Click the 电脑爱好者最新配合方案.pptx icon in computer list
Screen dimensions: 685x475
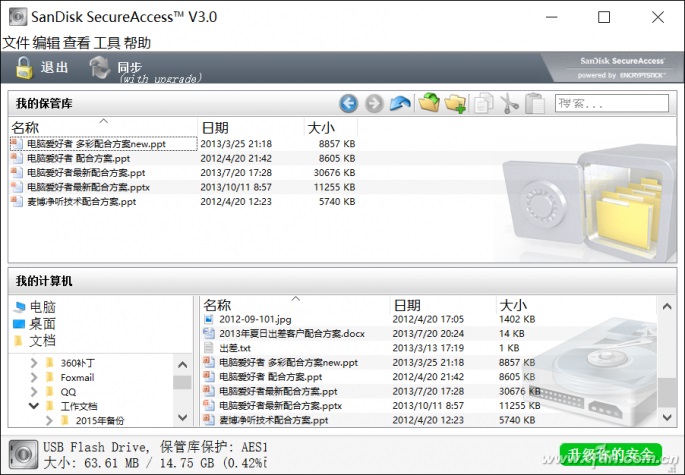click(x=209, y=406)
